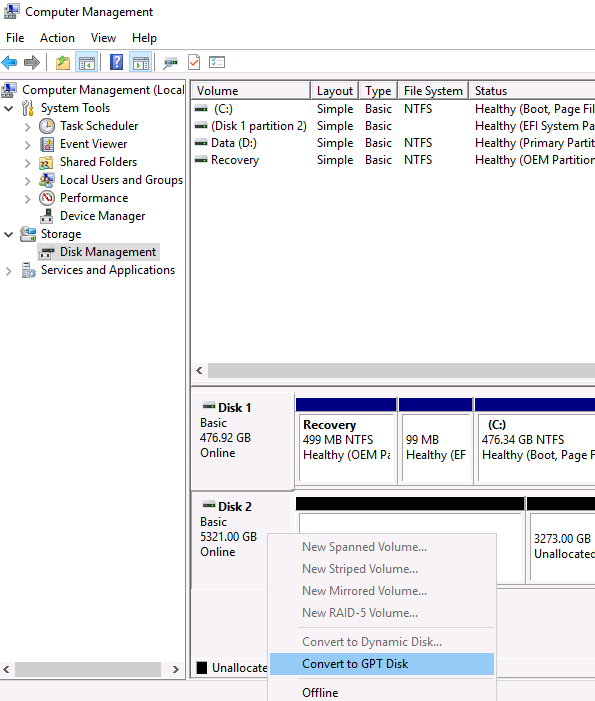Click the Status column header

pos(532,91)
